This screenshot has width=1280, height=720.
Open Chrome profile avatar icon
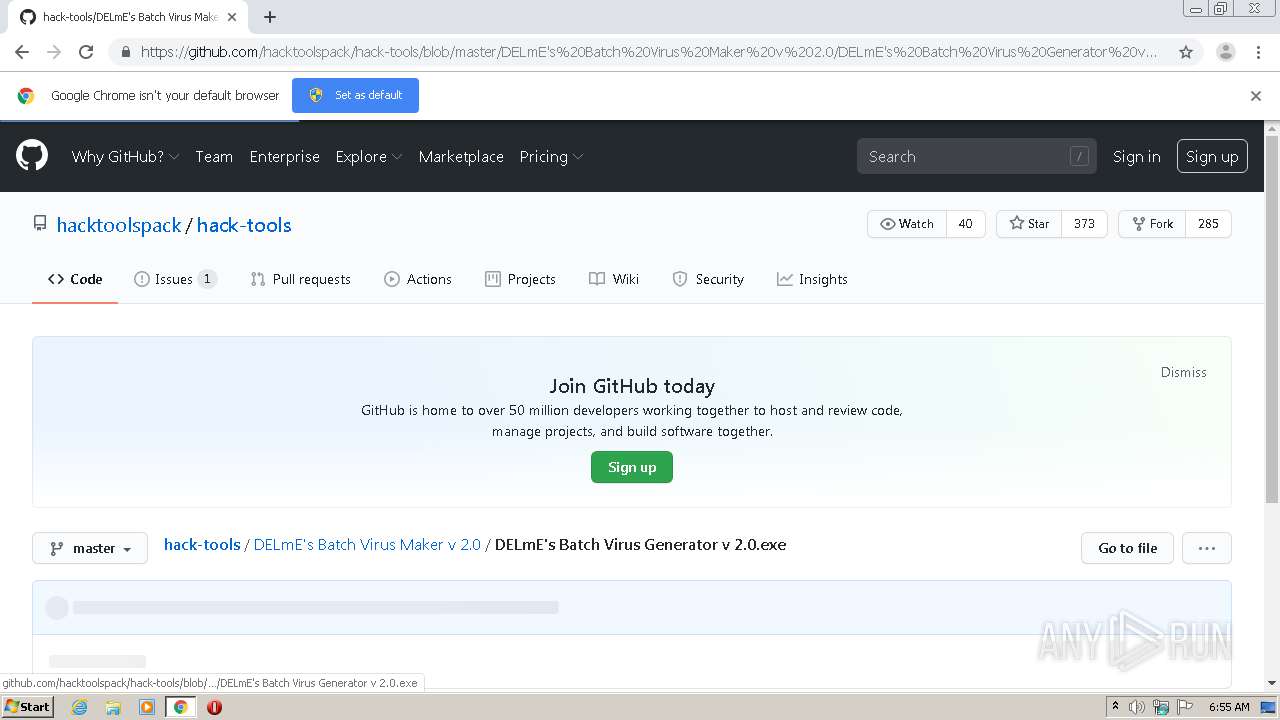pyautogui.click(x=1226, y=52)
